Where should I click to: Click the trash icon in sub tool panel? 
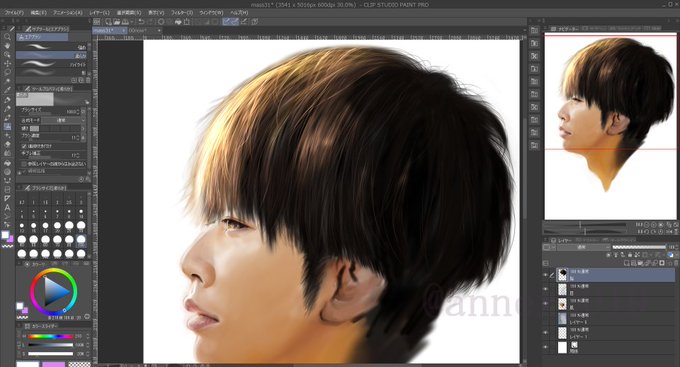88,80
